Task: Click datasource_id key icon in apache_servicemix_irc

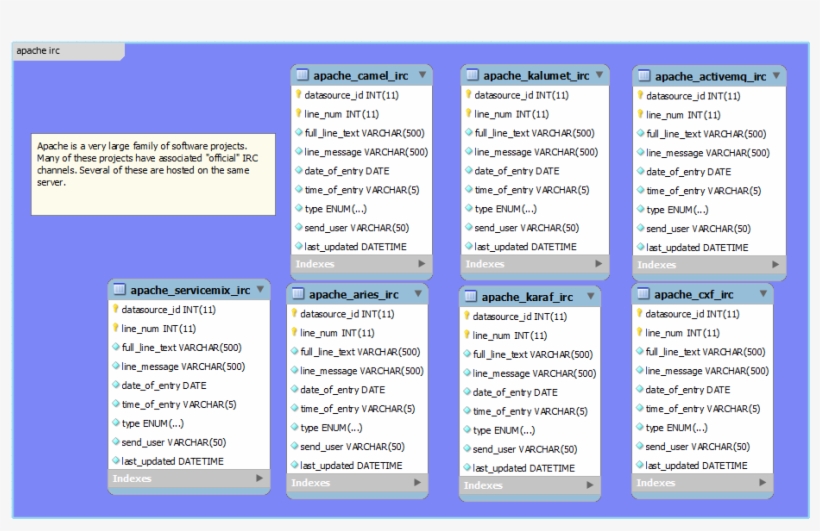Action: click(x=116, y=309)
